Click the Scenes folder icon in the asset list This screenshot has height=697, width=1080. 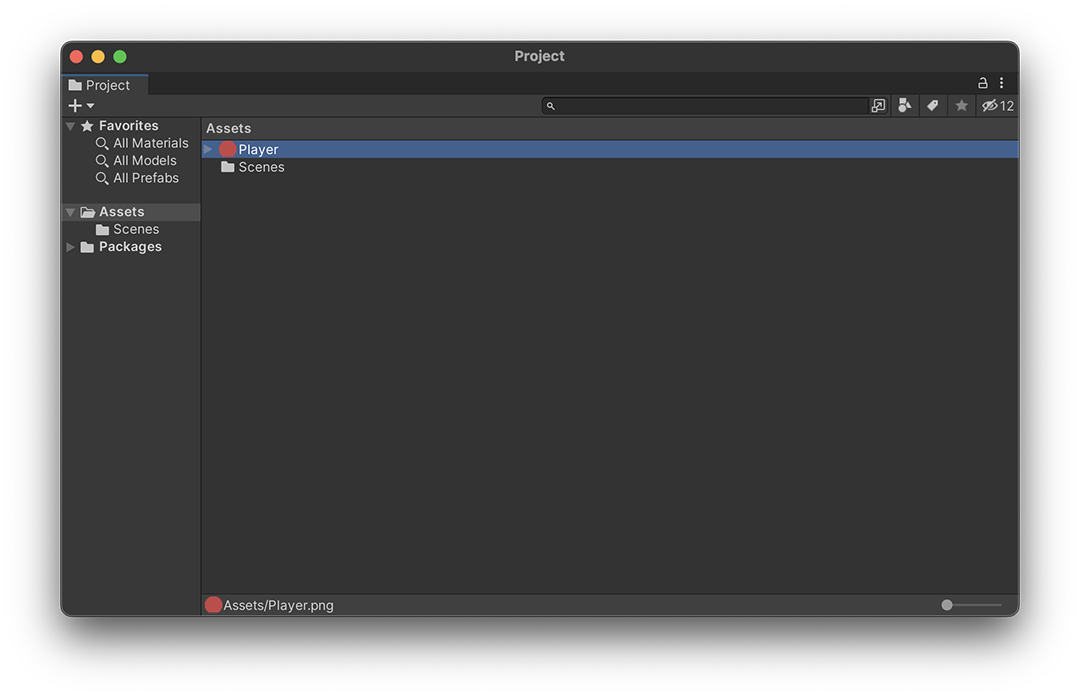pyautogui.click(x=227, y=167)
